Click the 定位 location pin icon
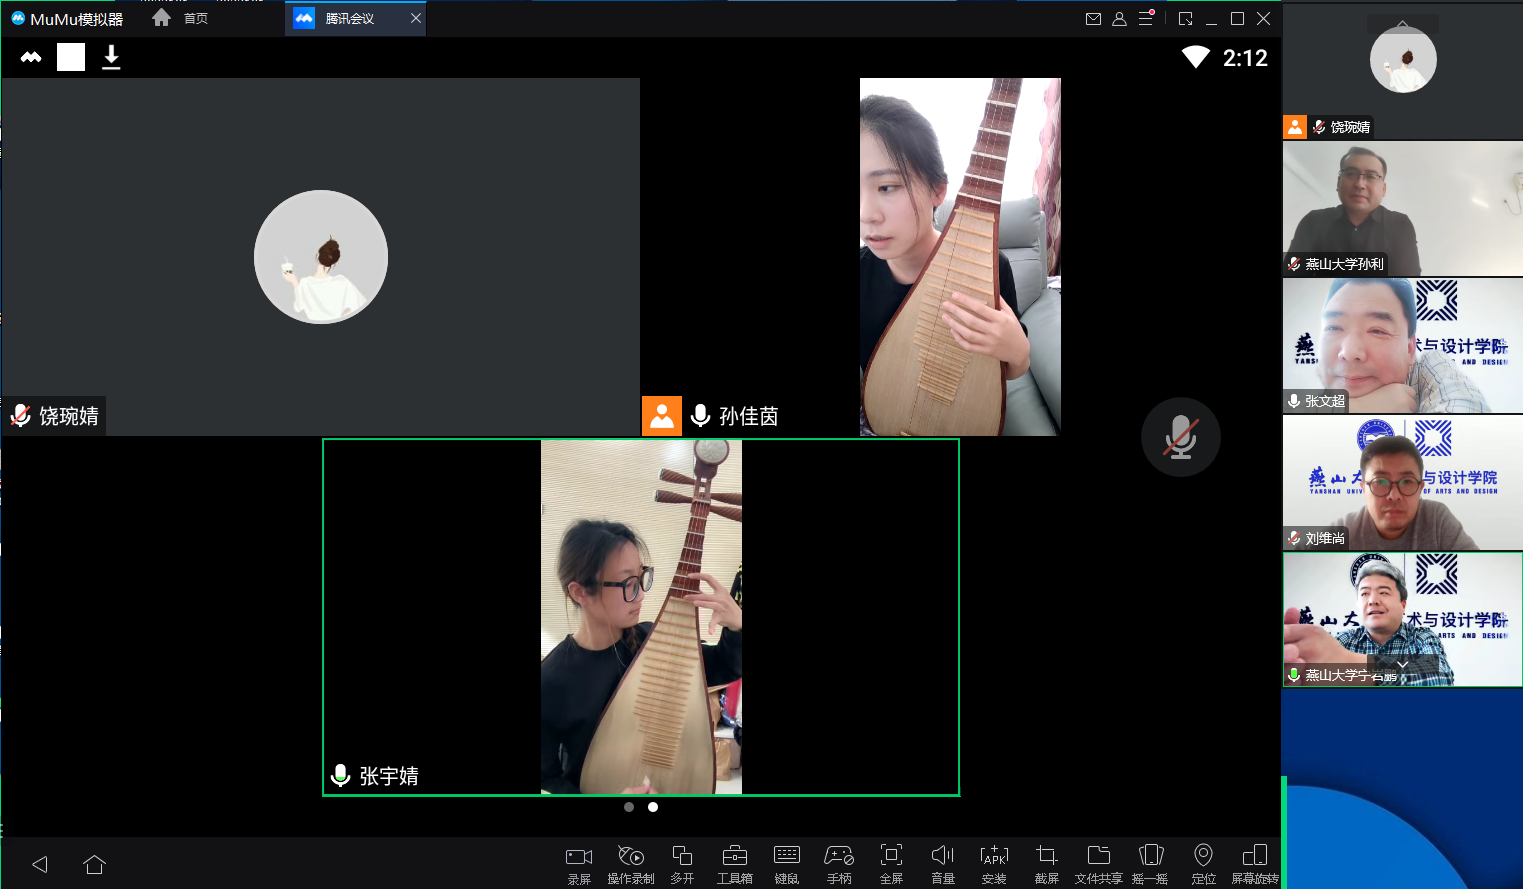This screenshot has height=889, width=1523. tap(1203, 857)
